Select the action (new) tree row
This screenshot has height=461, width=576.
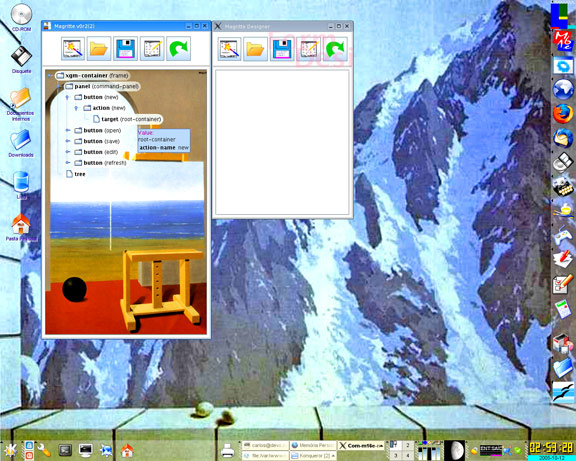pyautogui.click(x=105, y=108)
